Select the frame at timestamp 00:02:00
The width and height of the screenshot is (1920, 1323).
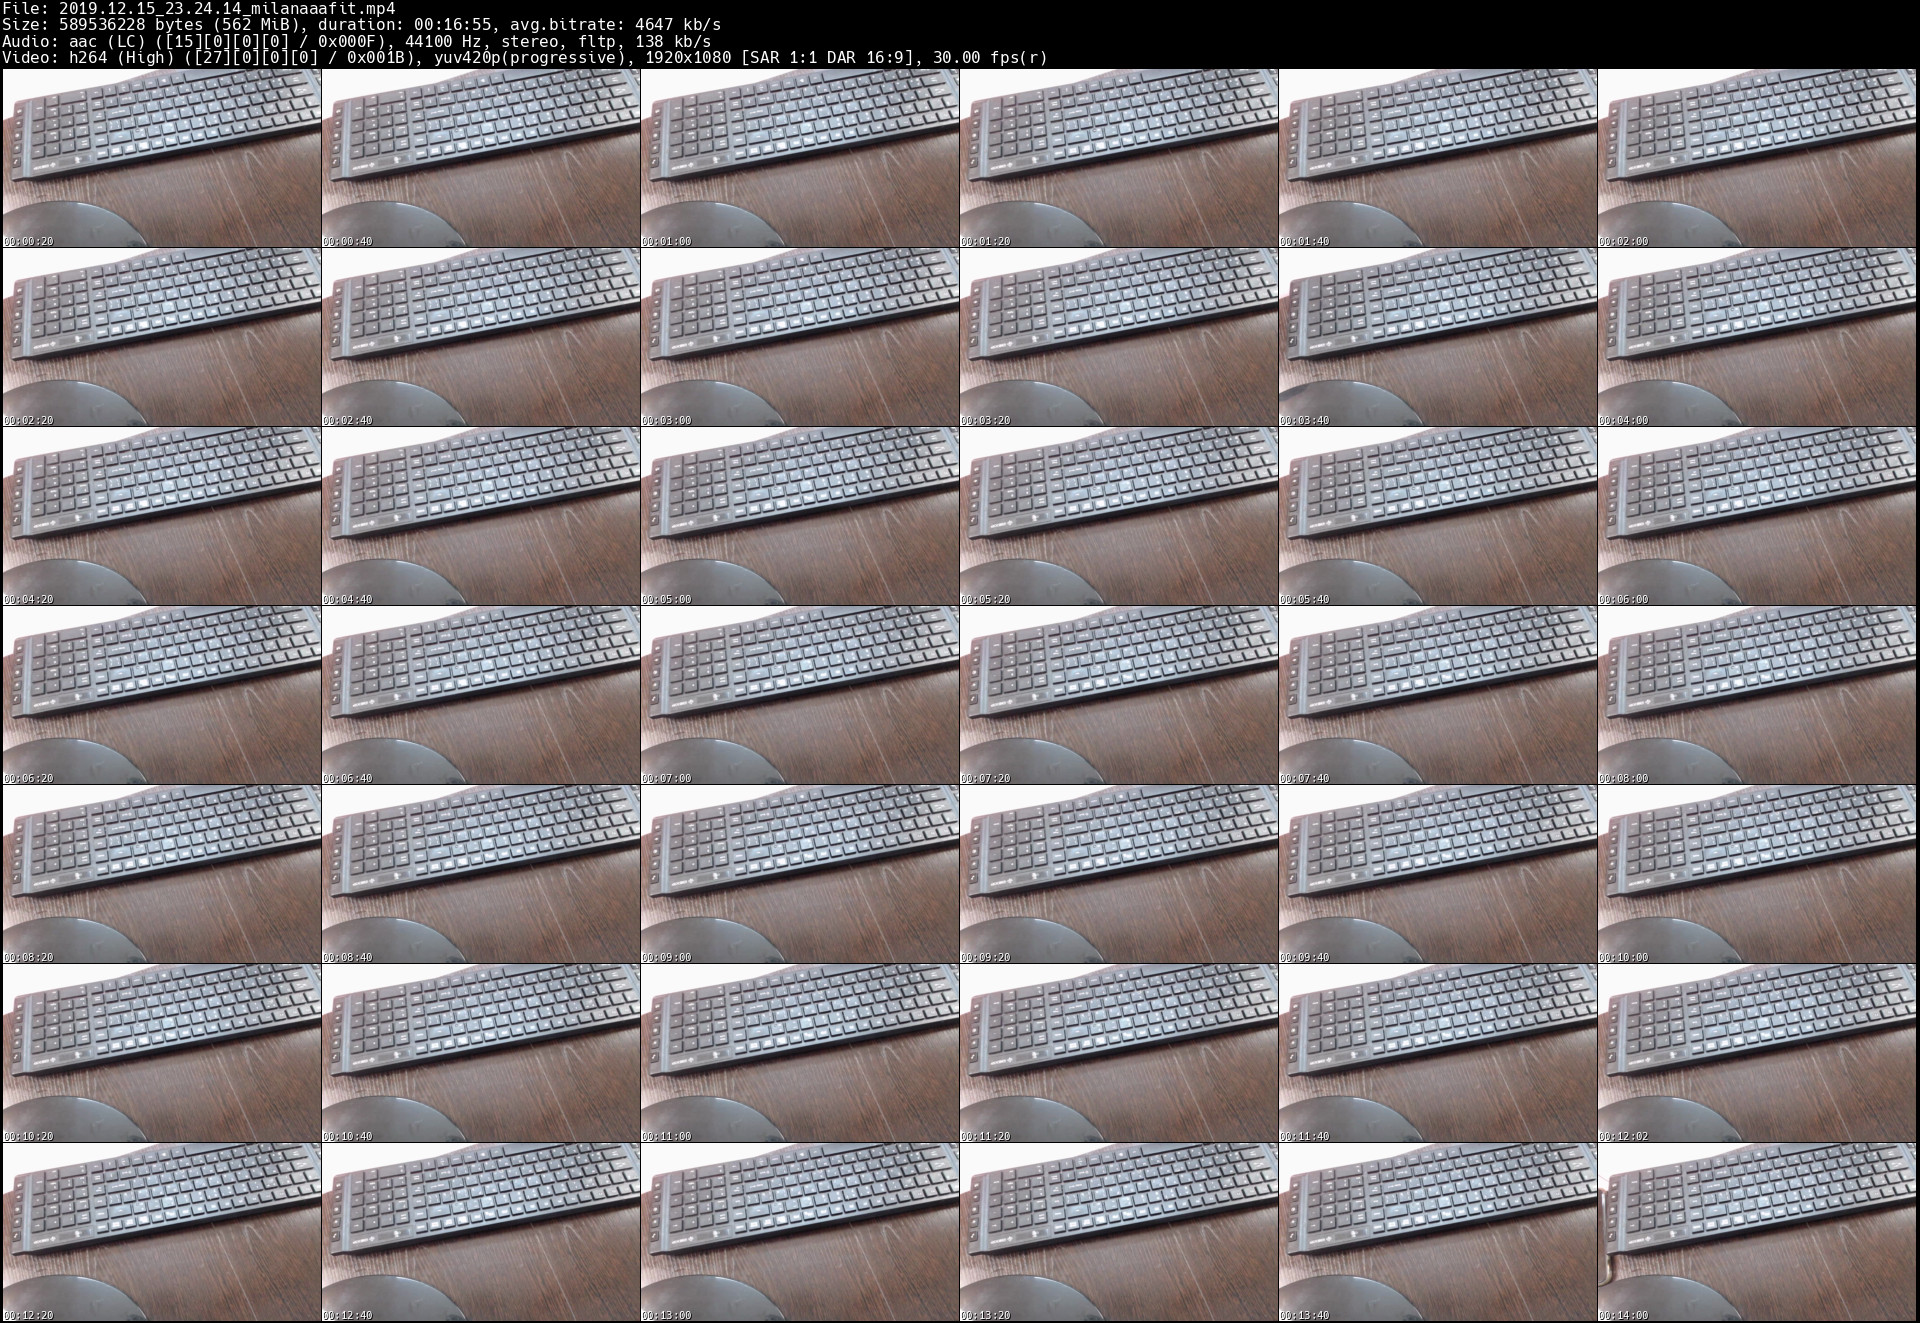tap(1757, 158)
